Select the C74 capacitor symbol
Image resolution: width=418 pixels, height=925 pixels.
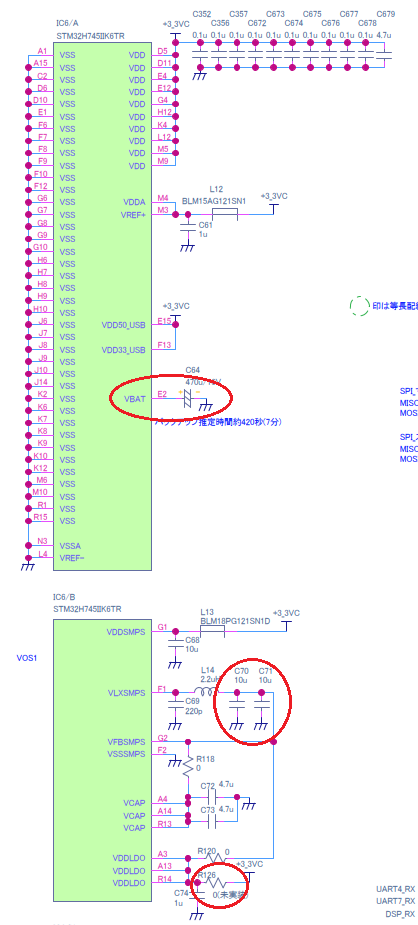(x=198, y=896)
